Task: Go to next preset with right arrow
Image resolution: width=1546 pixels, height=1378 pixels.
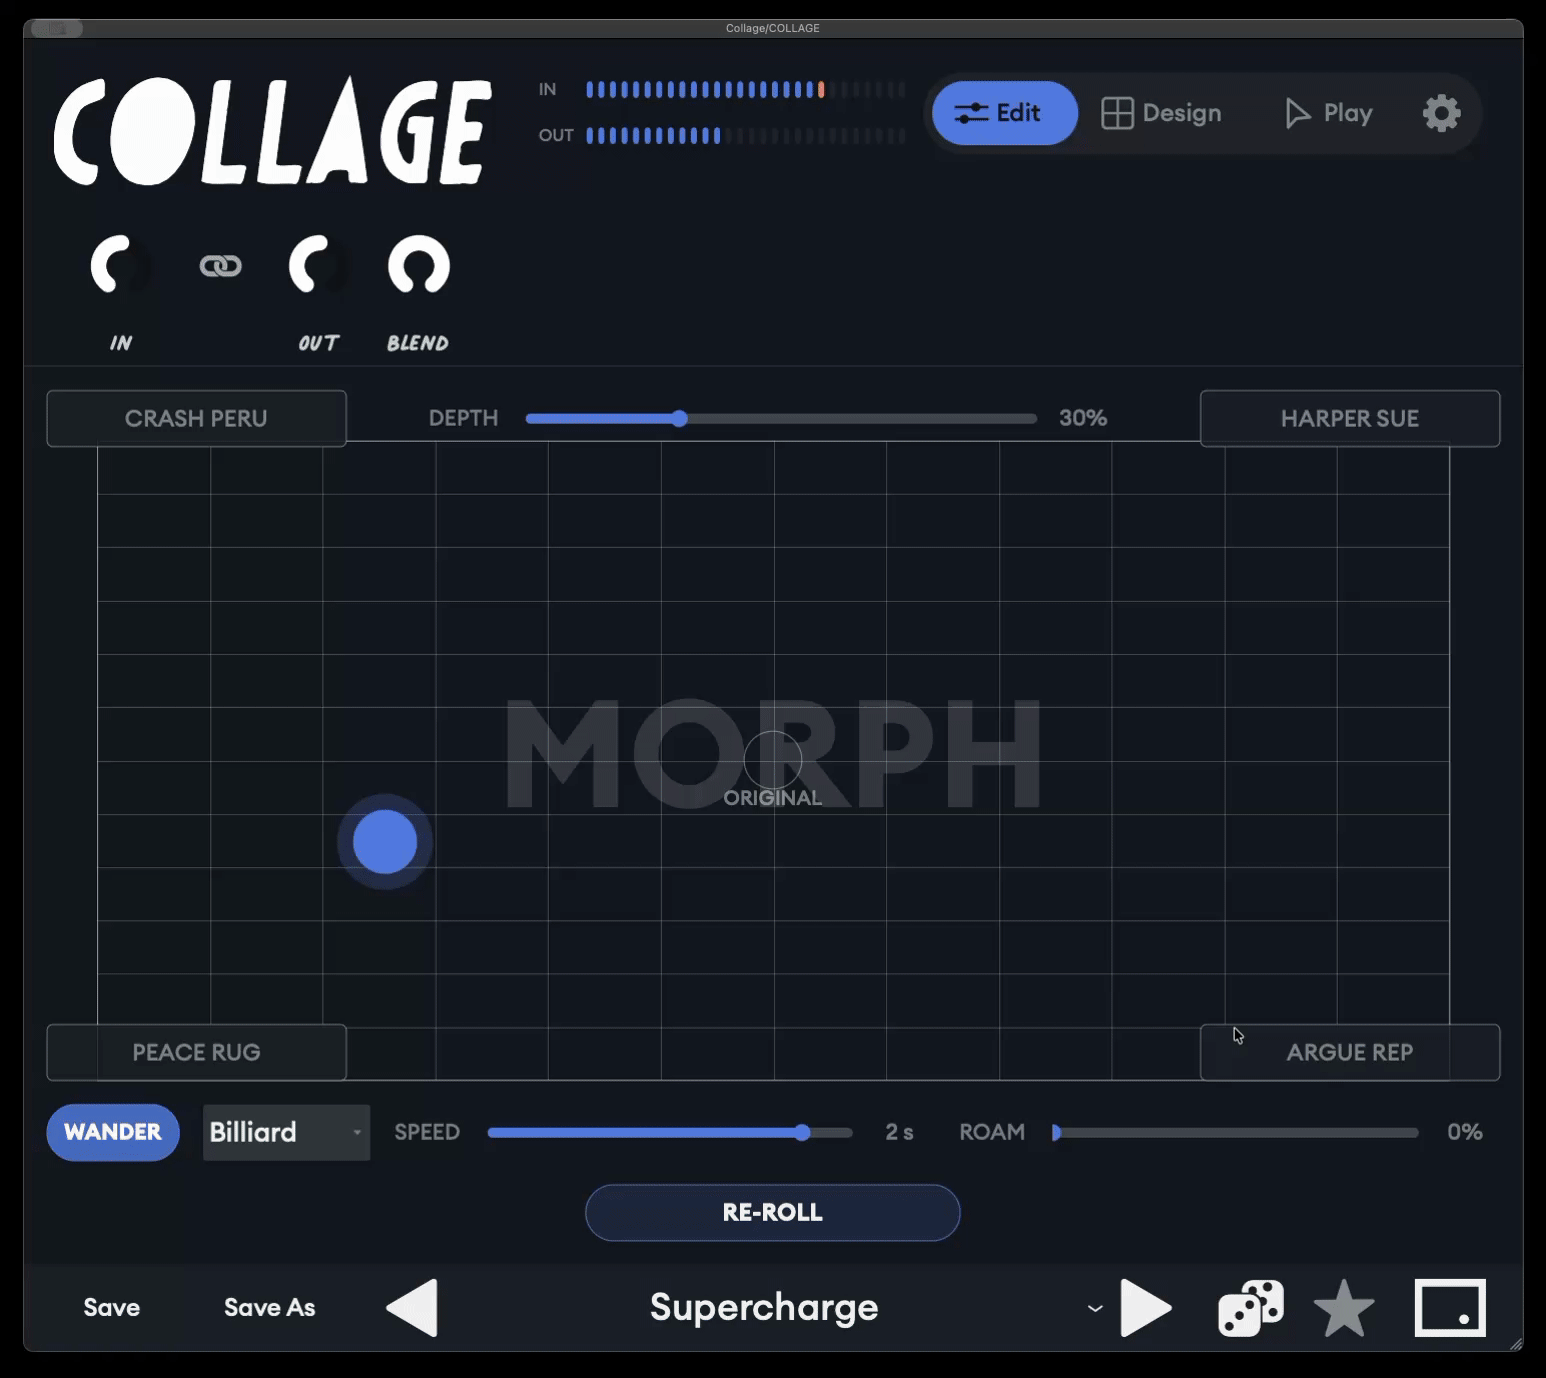Action: (1146, 1307)
